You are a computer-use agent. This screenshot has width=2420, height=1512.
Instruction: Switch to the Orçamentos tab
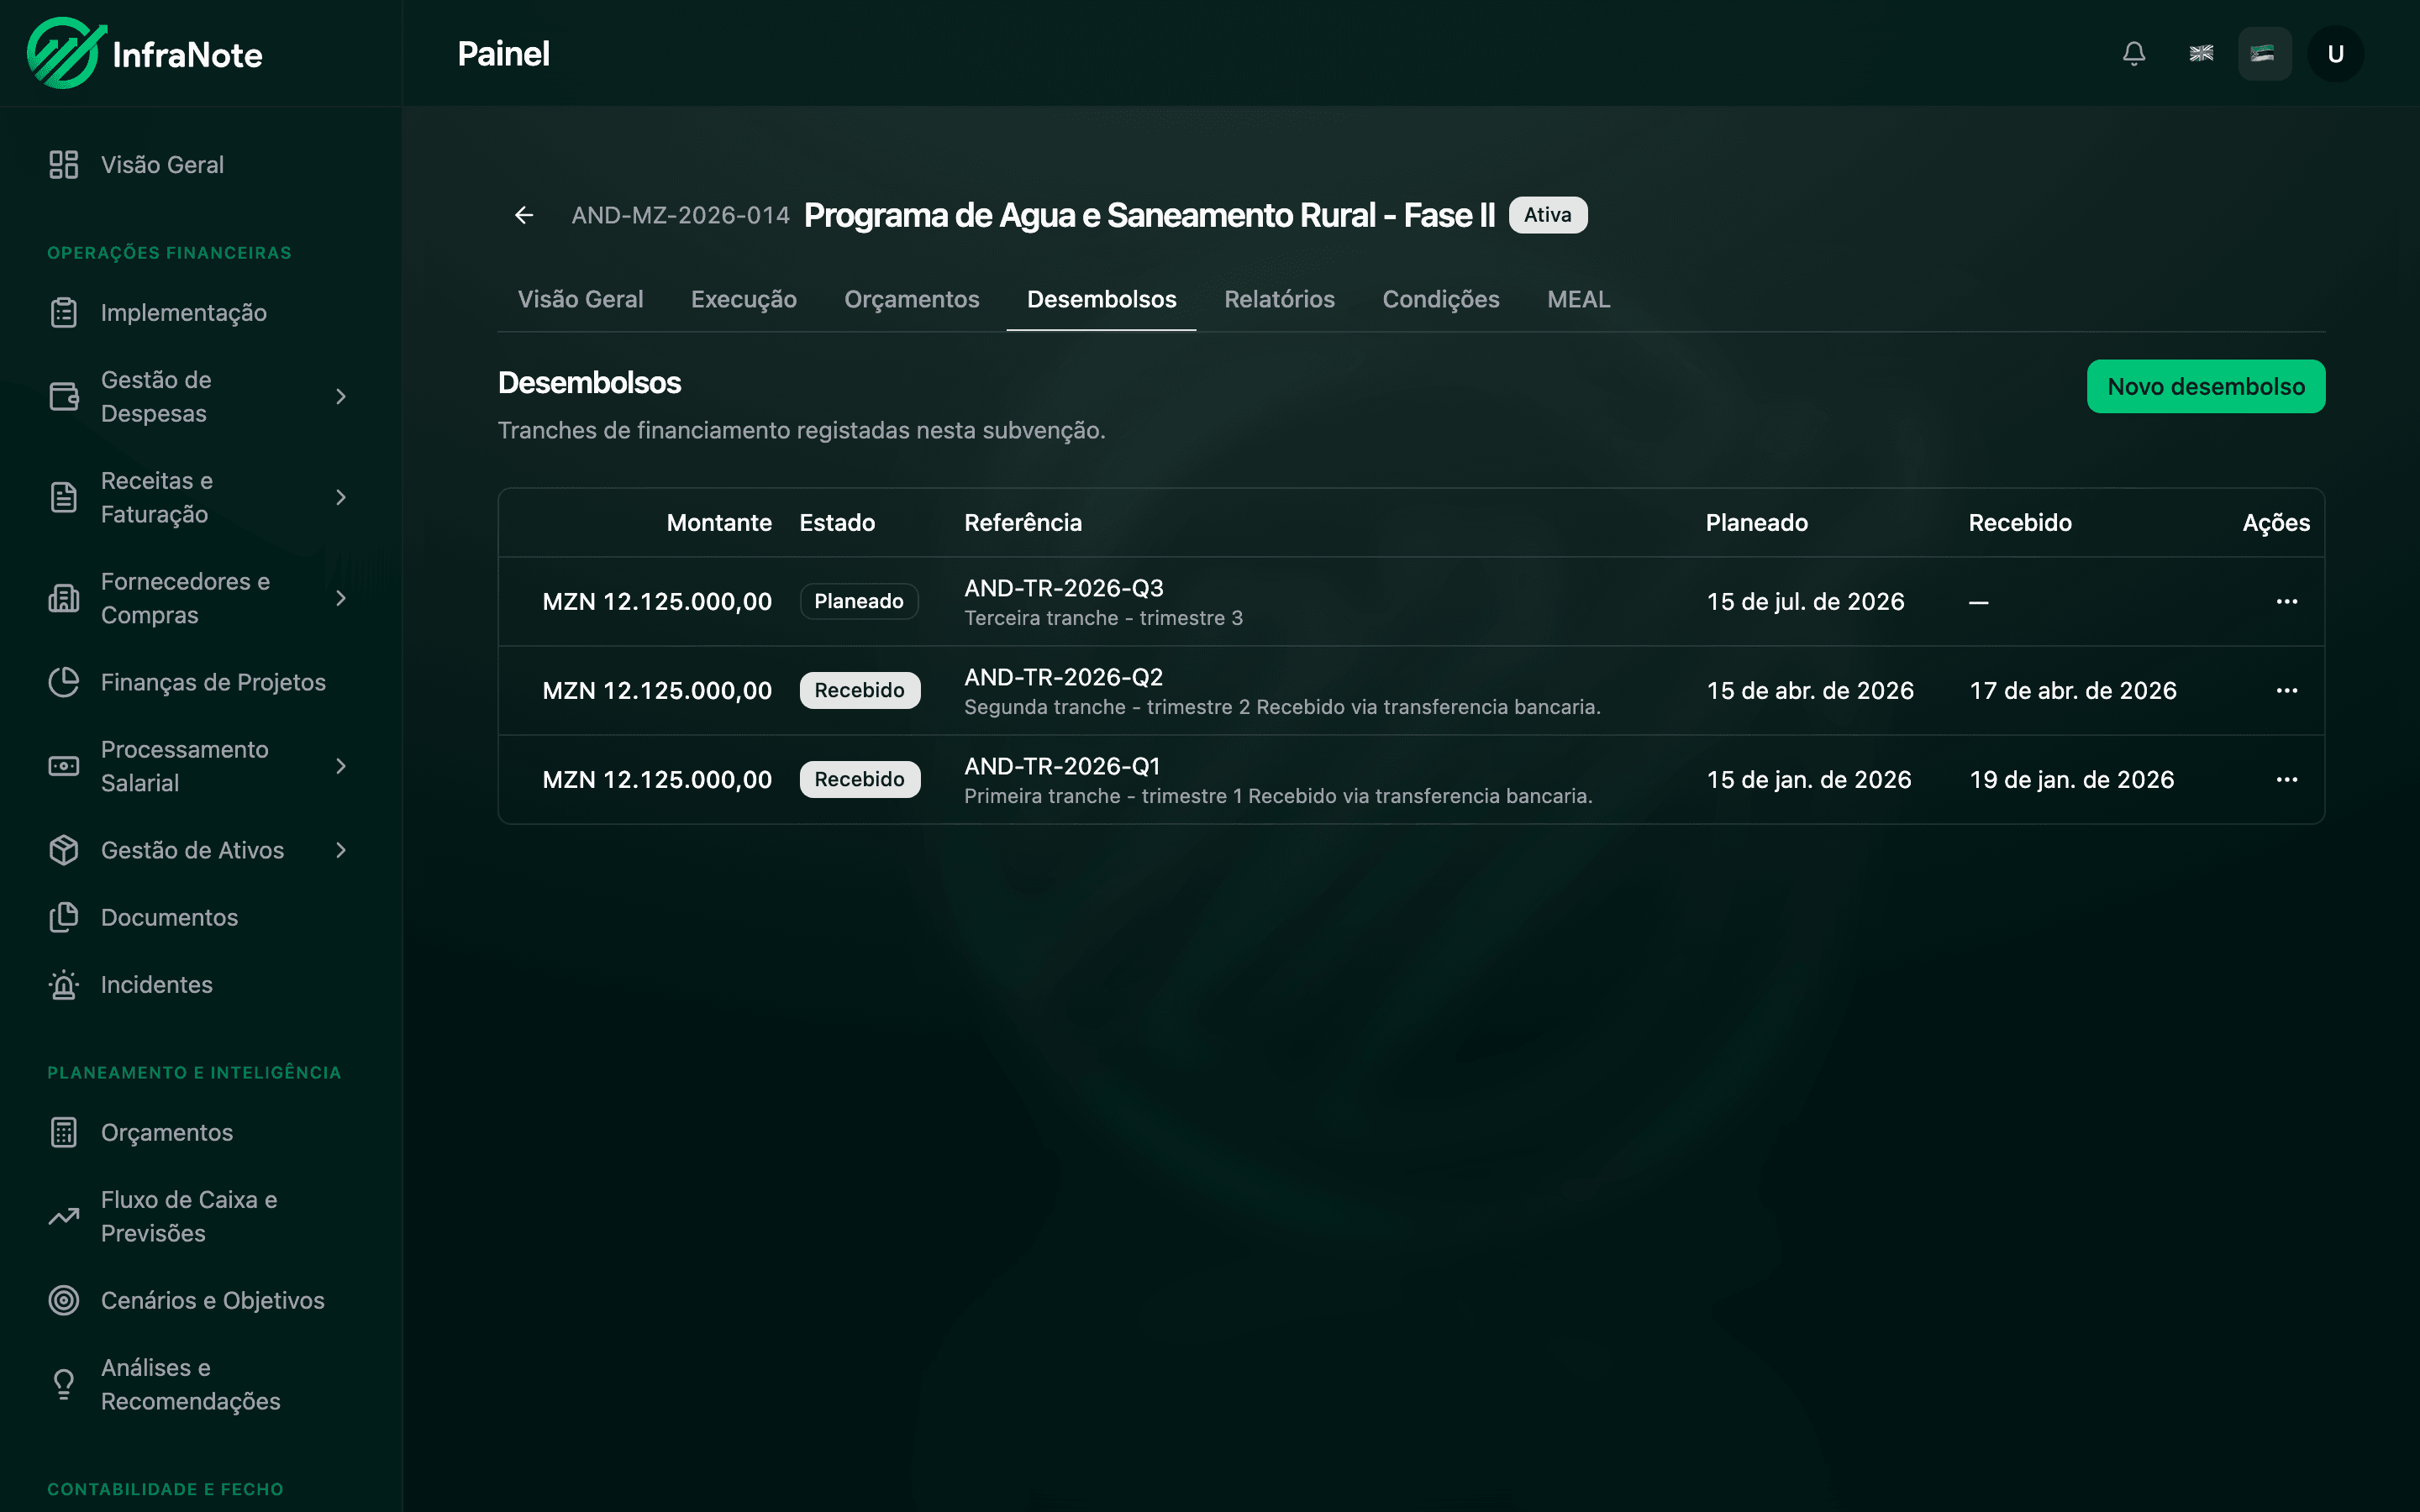pos(911,299)
